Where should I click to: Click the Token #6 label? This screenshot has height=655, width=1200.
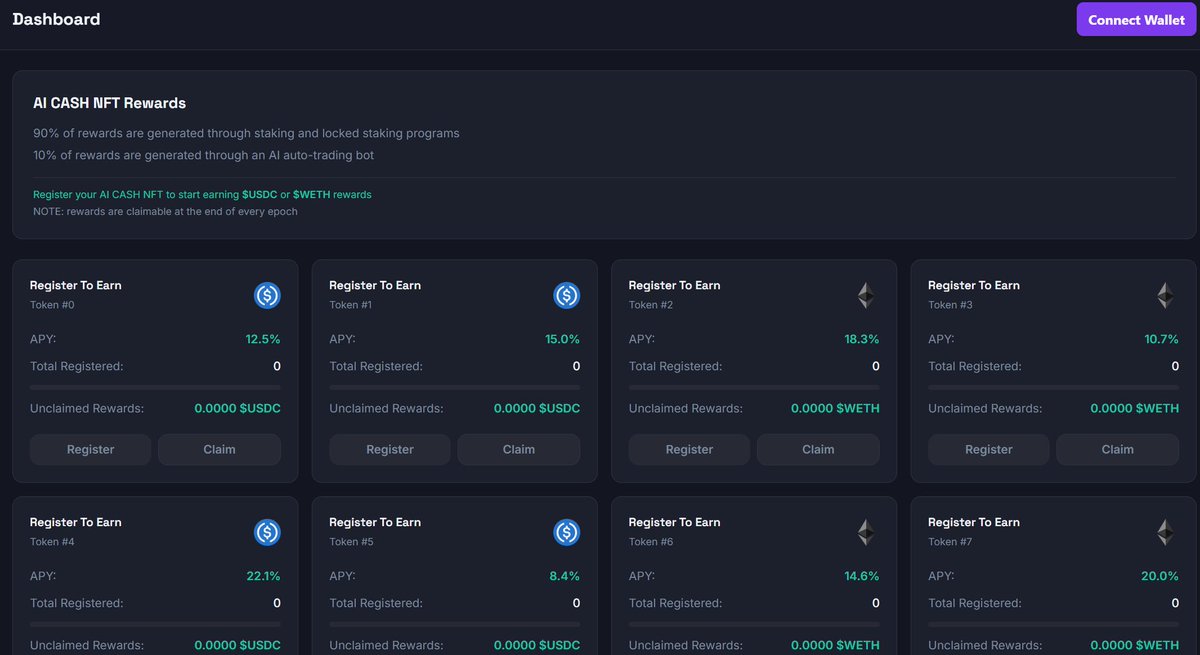[651, 542]
